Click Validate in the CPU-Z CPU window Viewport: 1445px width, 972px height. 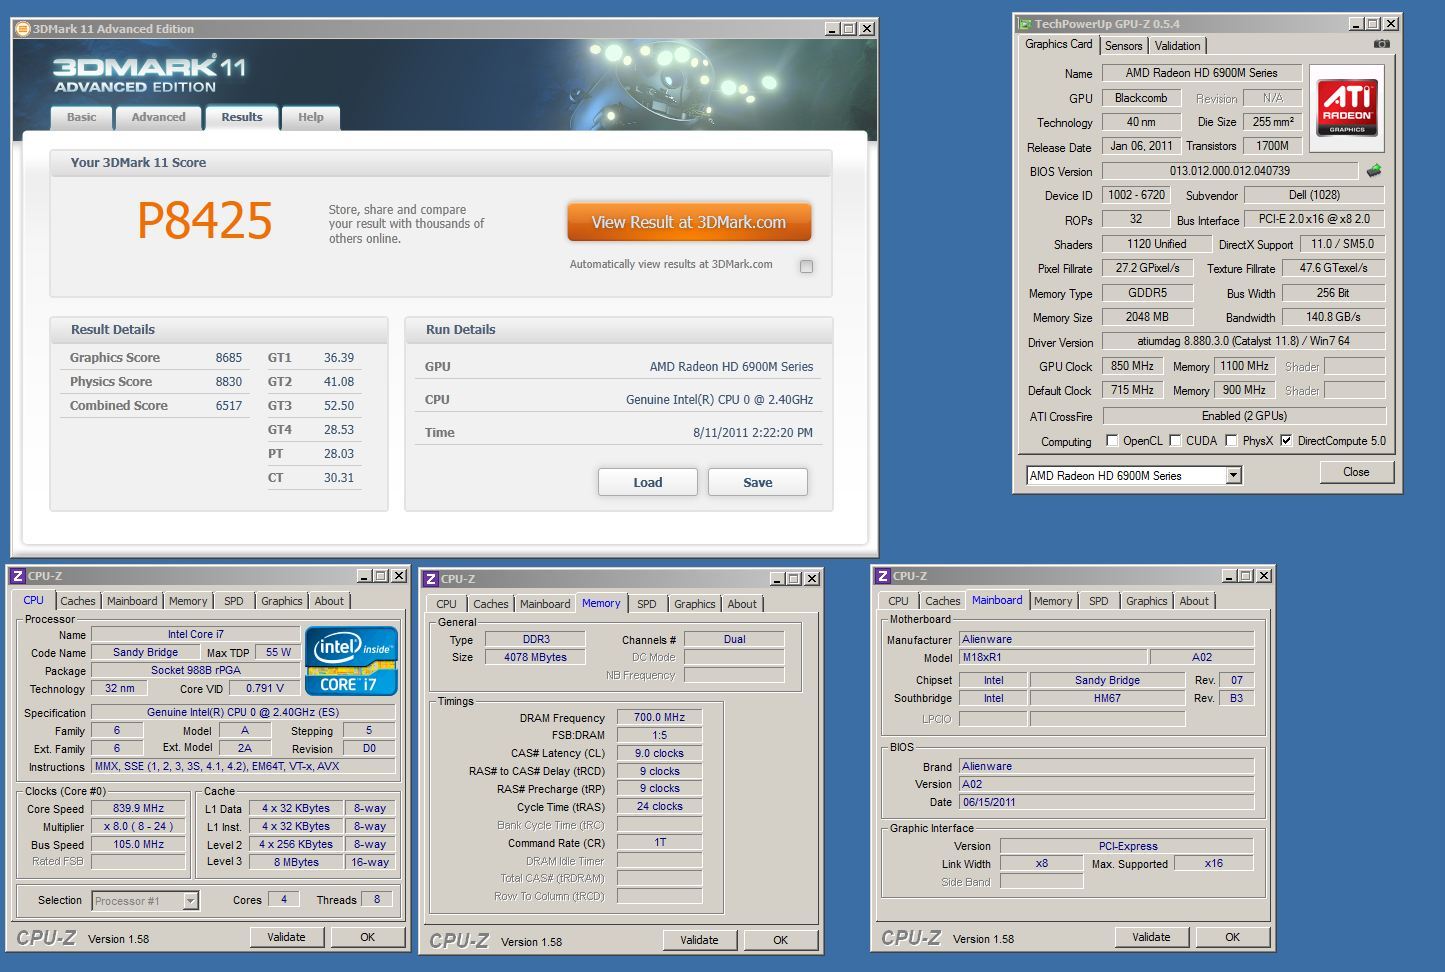coord(286,937)
